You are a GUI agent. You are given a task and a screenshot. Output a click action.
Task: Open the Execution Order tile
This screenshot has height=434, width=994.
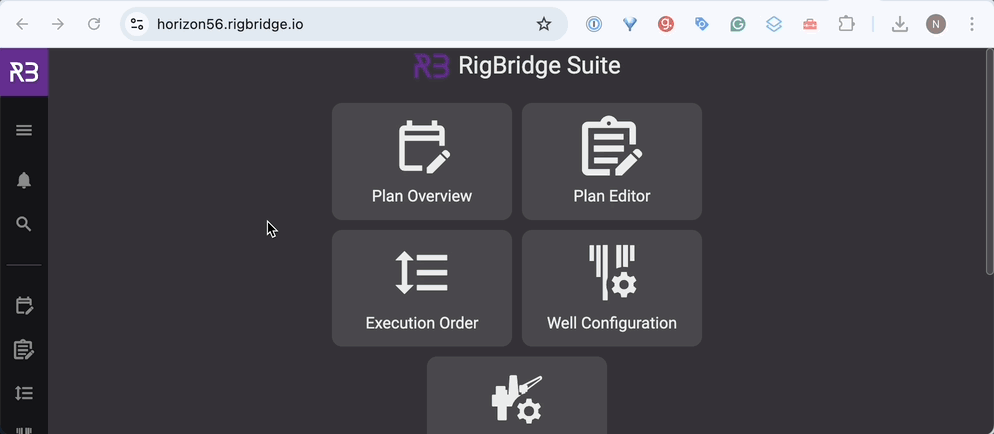click(x=421, y=288)
